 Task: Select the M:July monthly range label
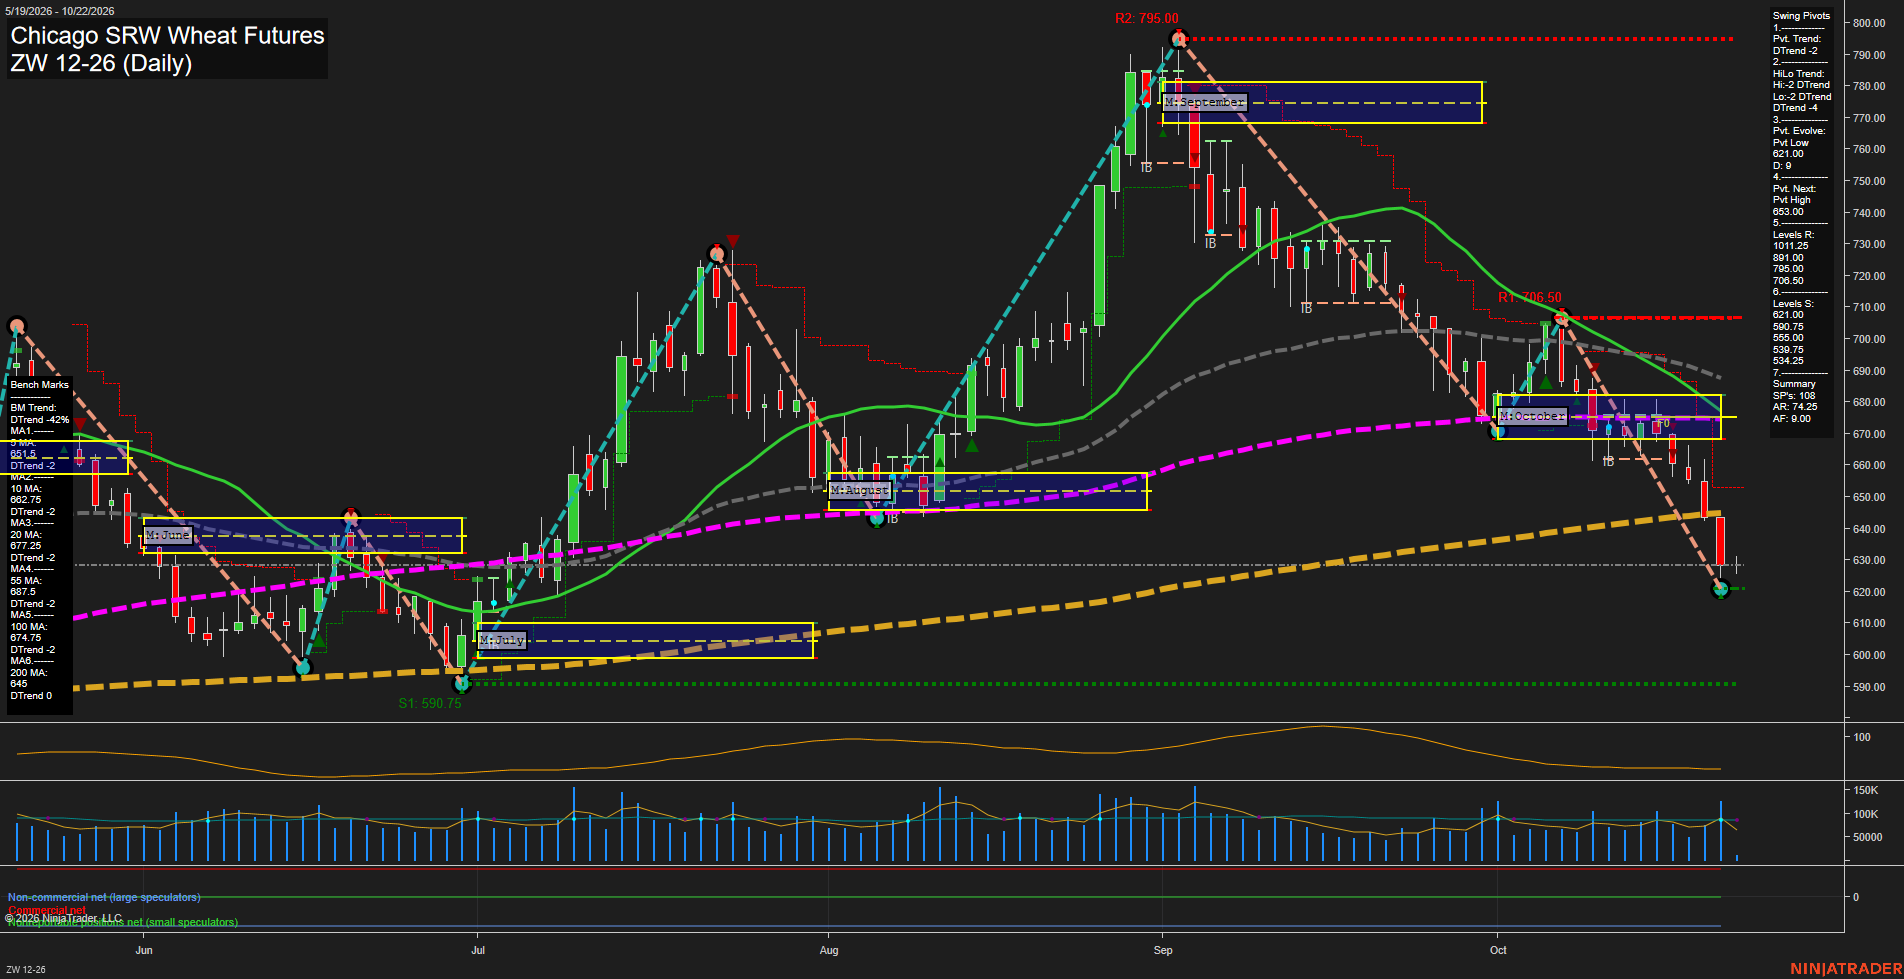502,640
